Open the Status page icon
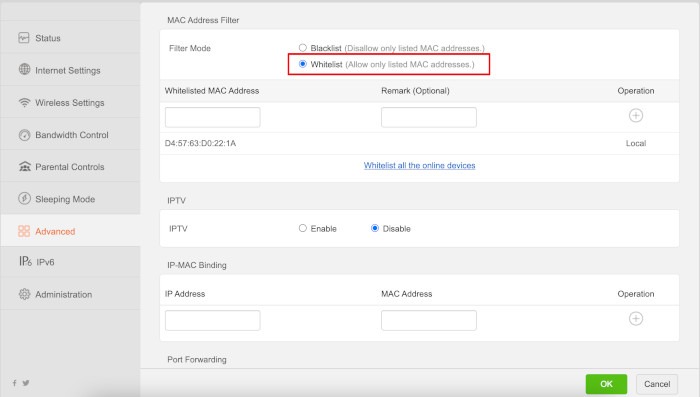 click(24, 38)
